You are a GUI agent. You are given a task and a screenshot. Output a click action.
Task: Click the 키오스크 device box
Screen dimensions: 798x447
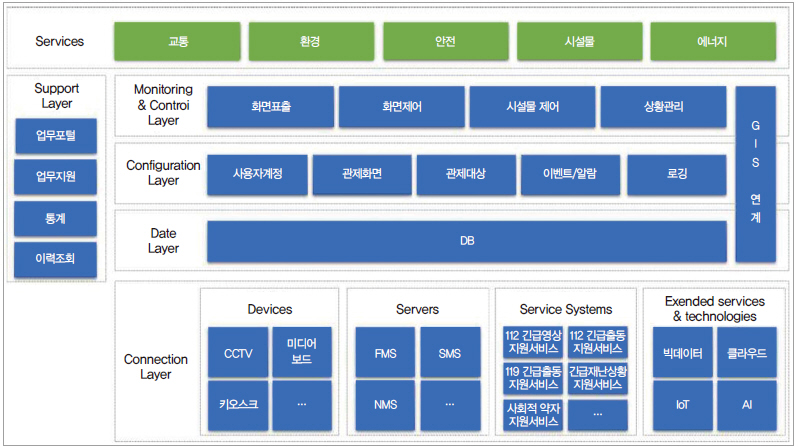(x=238, y=405)
